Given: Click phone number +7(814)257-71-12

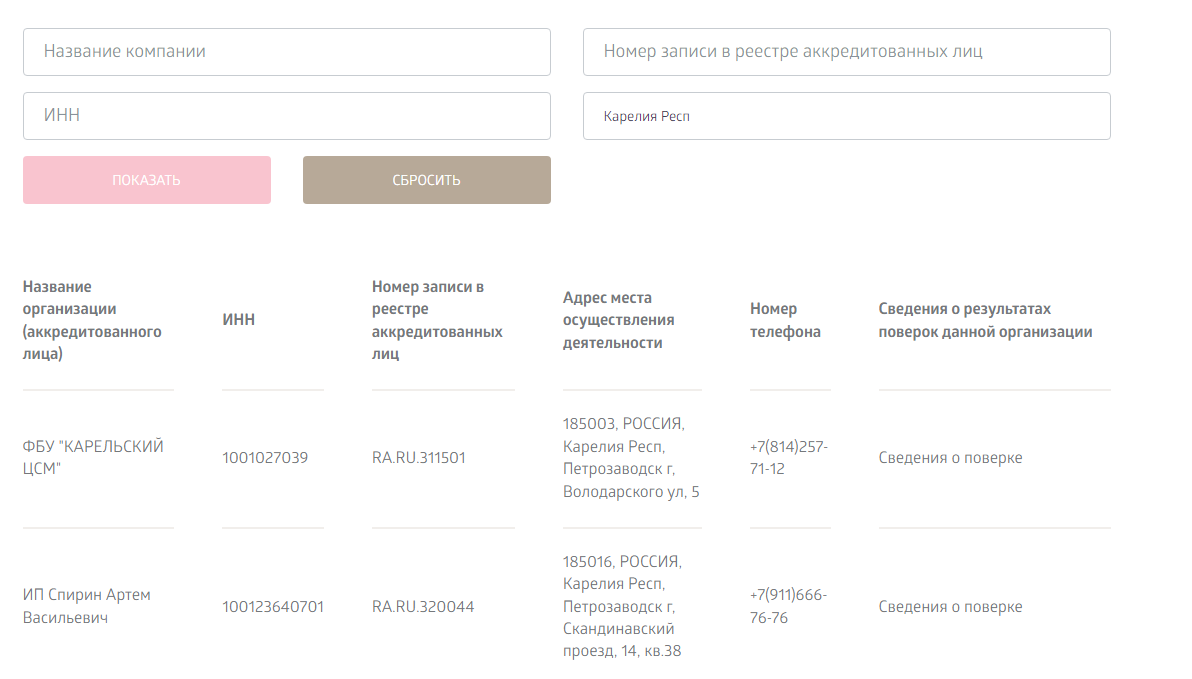Looking at the screenshot, I should [787, 457].
